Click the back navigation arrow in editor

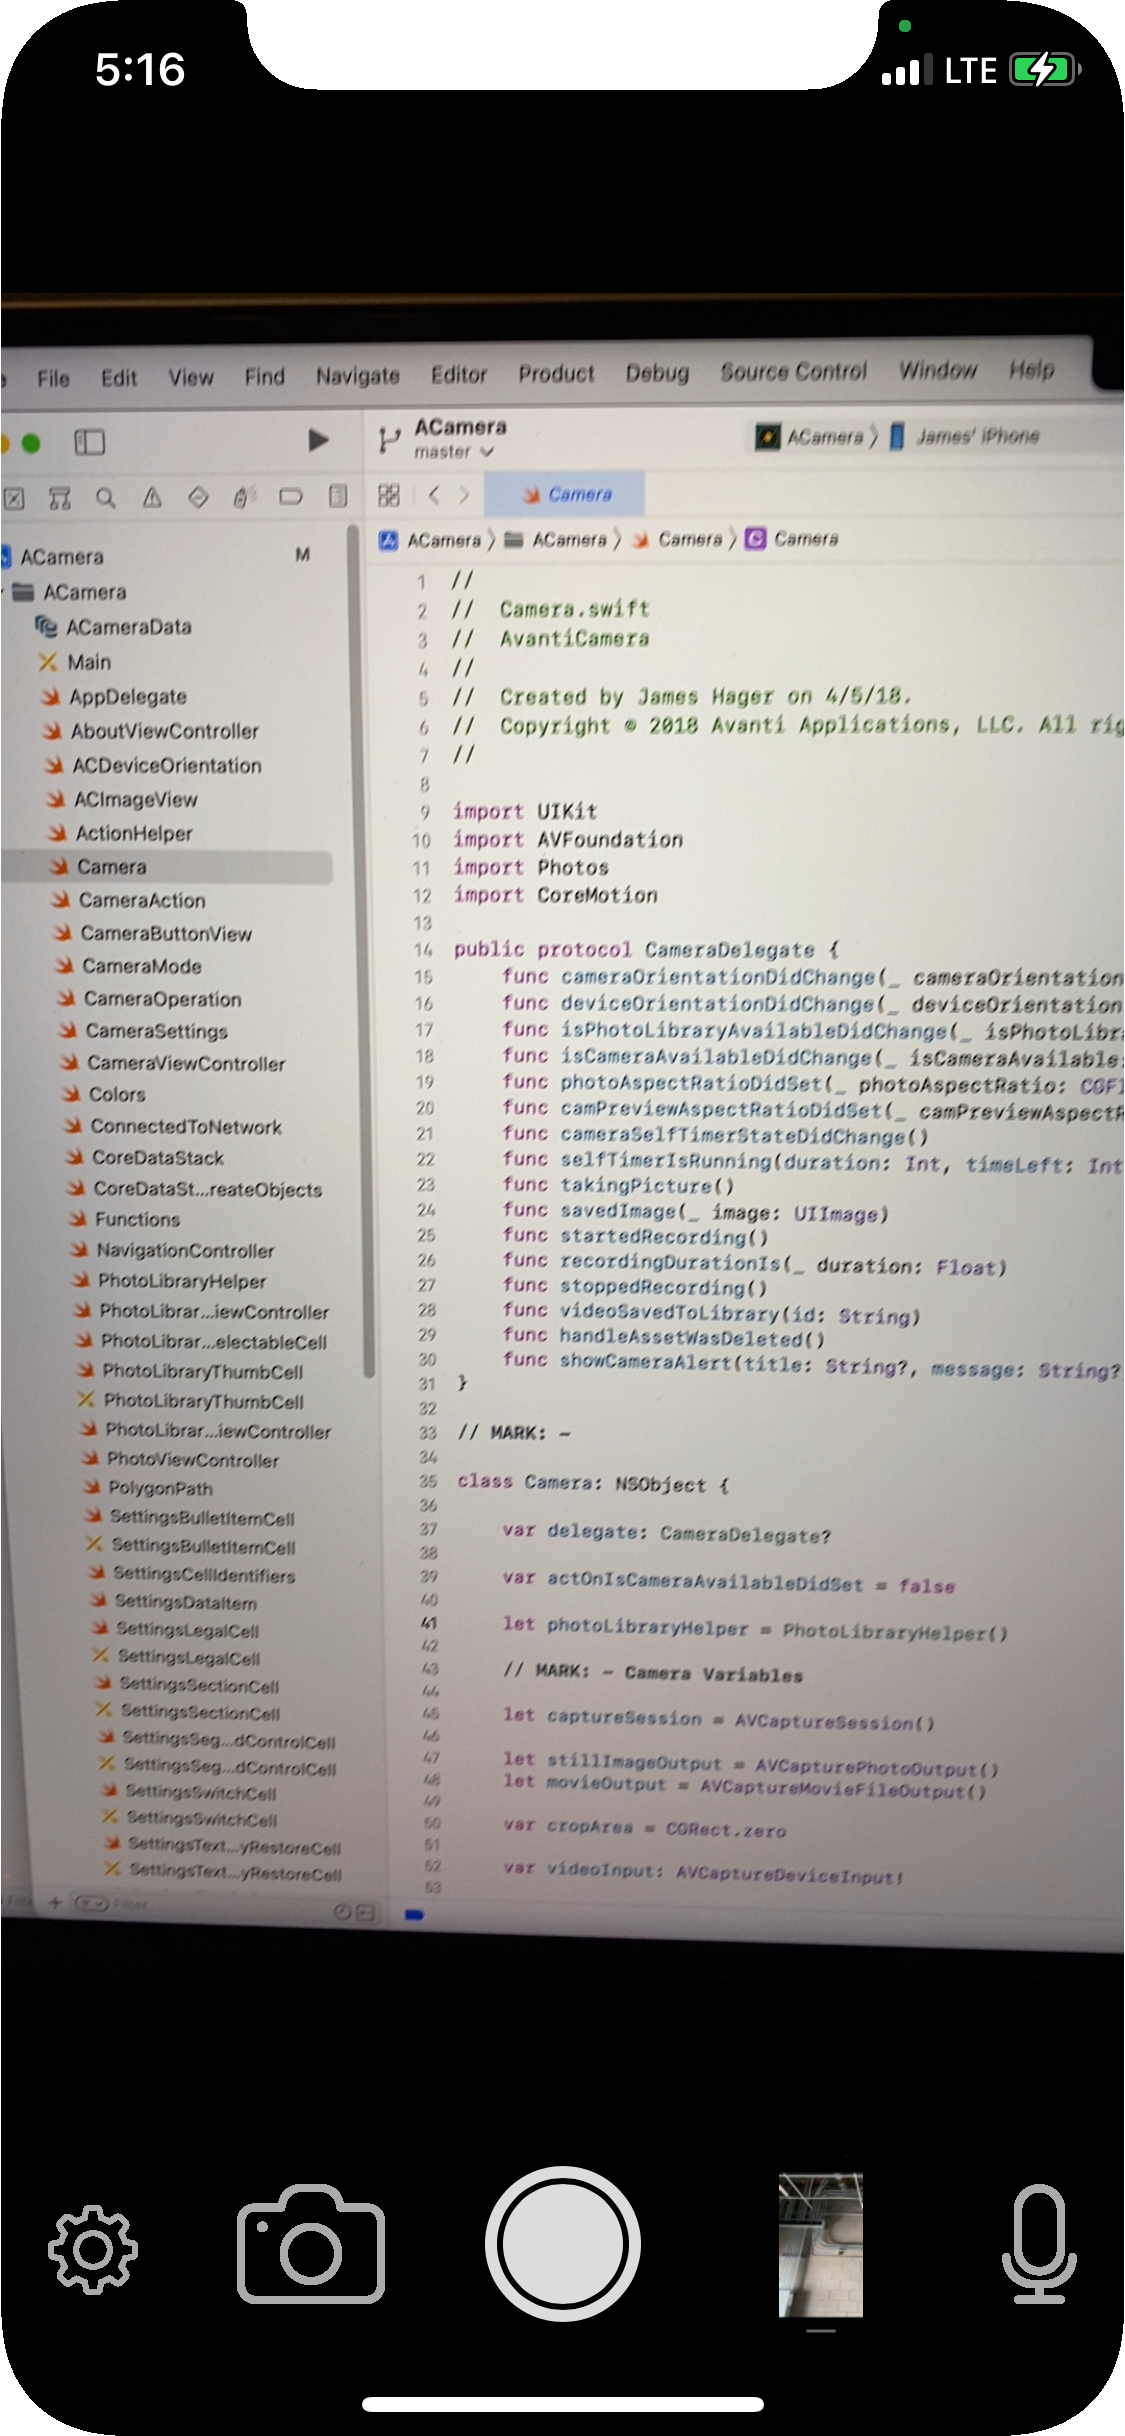click(434, 495)
